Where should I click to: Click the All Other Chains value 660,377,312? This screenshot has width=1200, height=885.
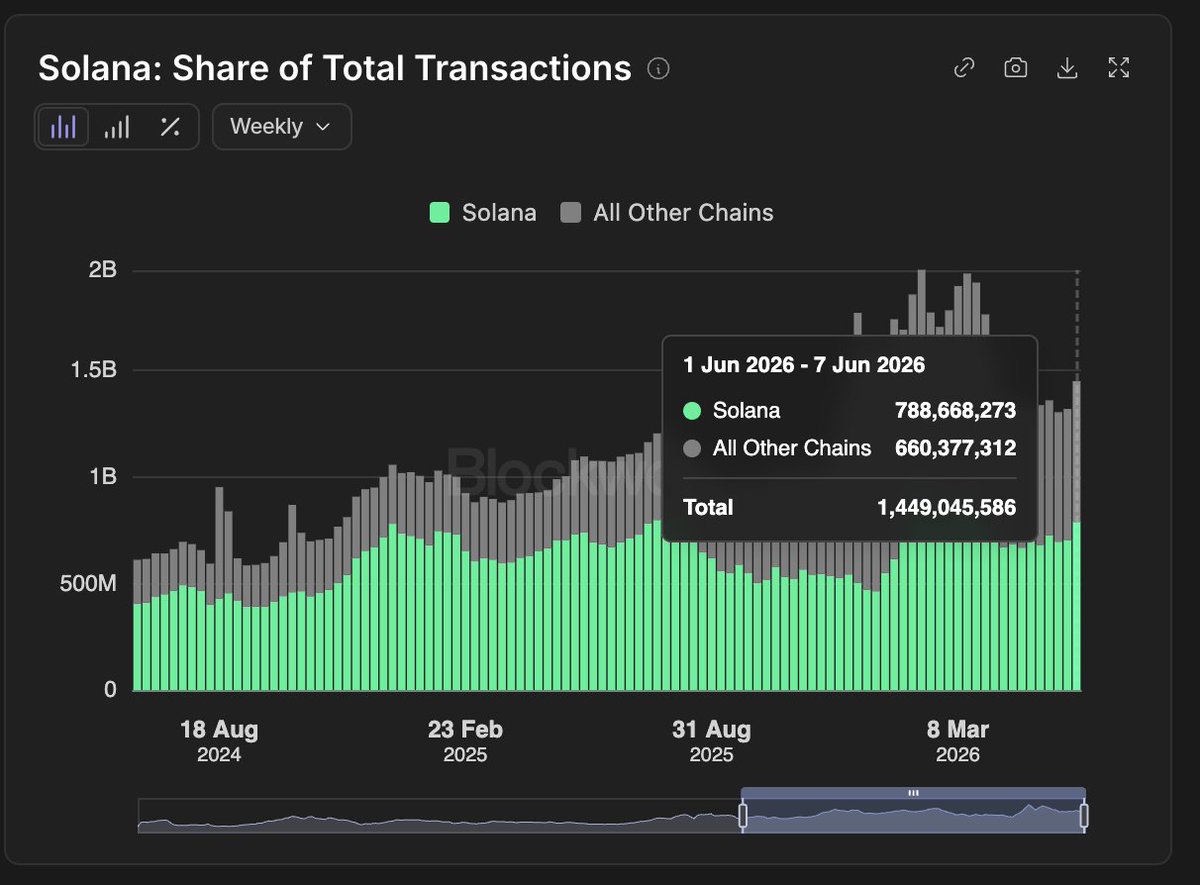[x=955, y=448]
